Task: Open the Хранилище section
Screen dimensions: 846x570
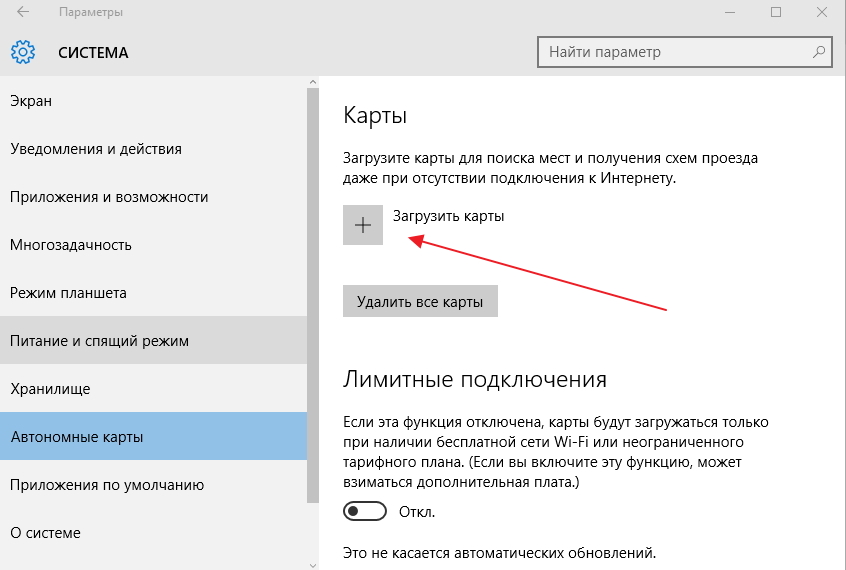Action: (x=50, y=389)
